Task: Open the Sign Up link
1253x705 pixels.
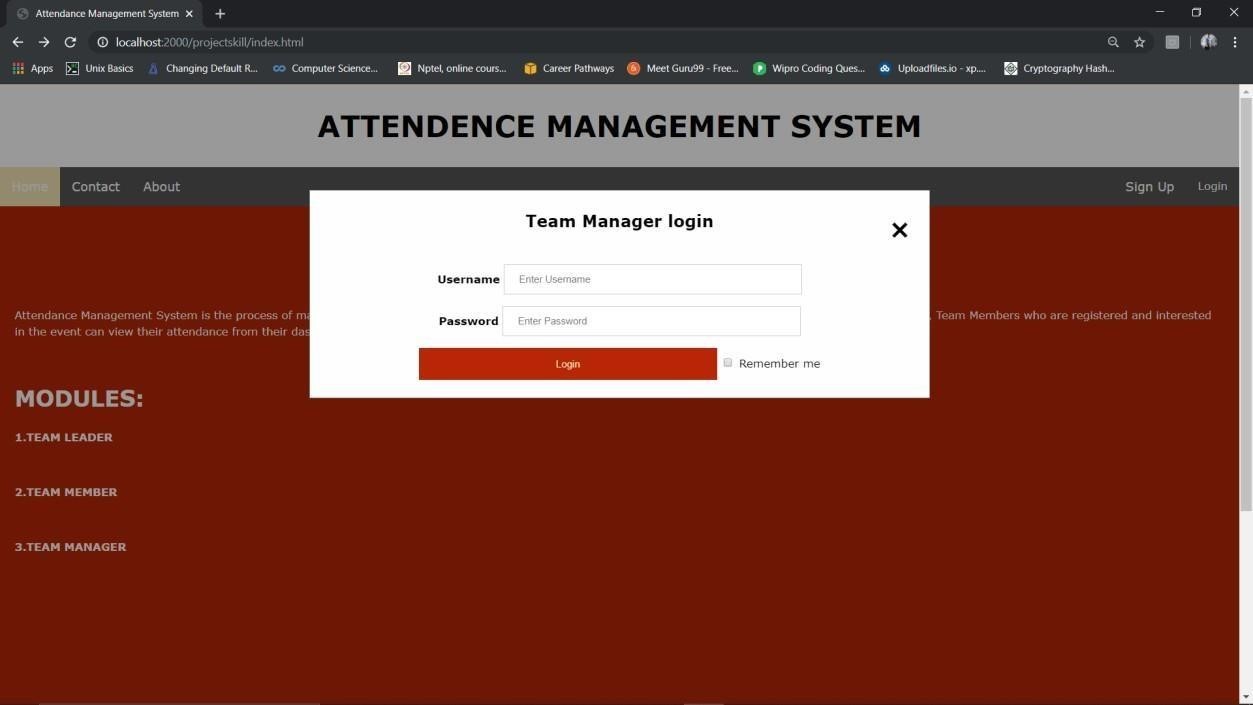Action: tap(1149, 187)
